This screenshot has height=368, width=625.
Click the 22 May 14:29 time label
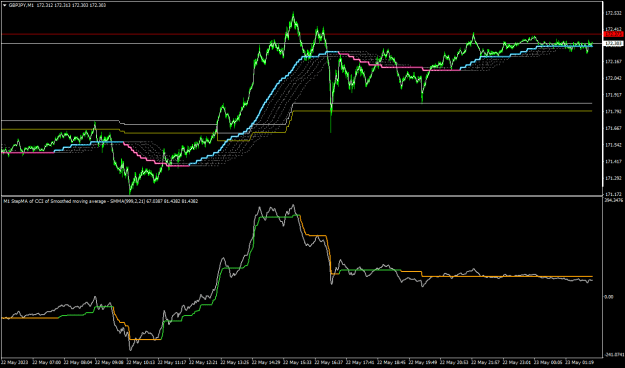pos(266,363)
